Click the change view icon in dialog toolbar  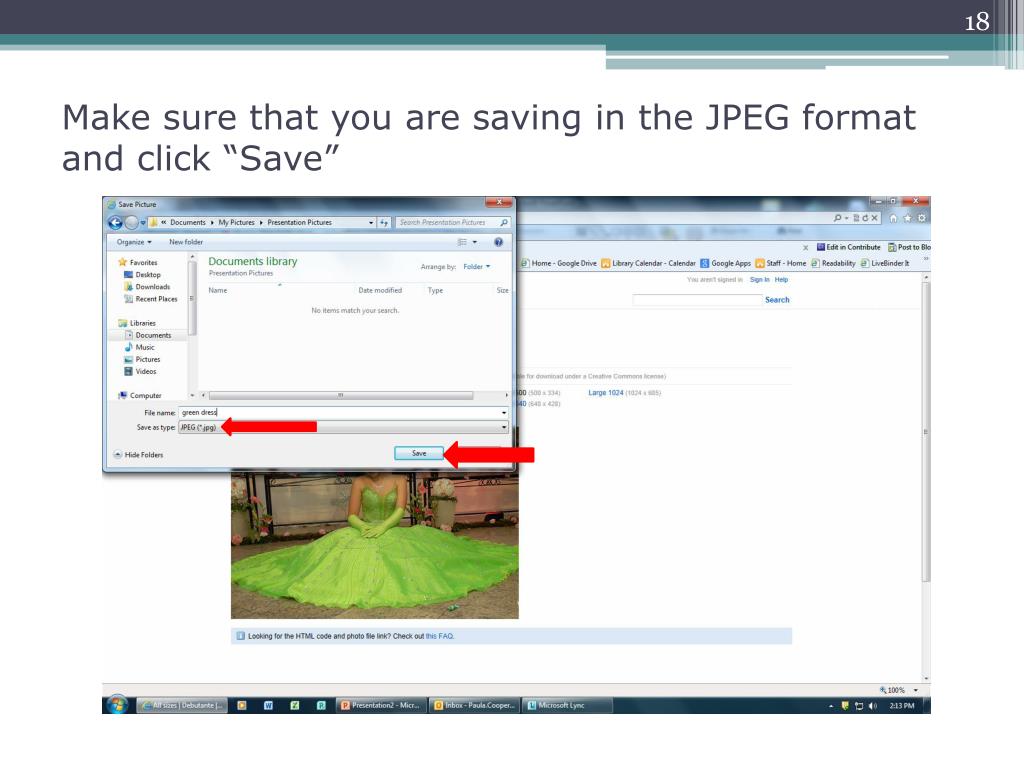pyautogui.click(x=462, y=242)
